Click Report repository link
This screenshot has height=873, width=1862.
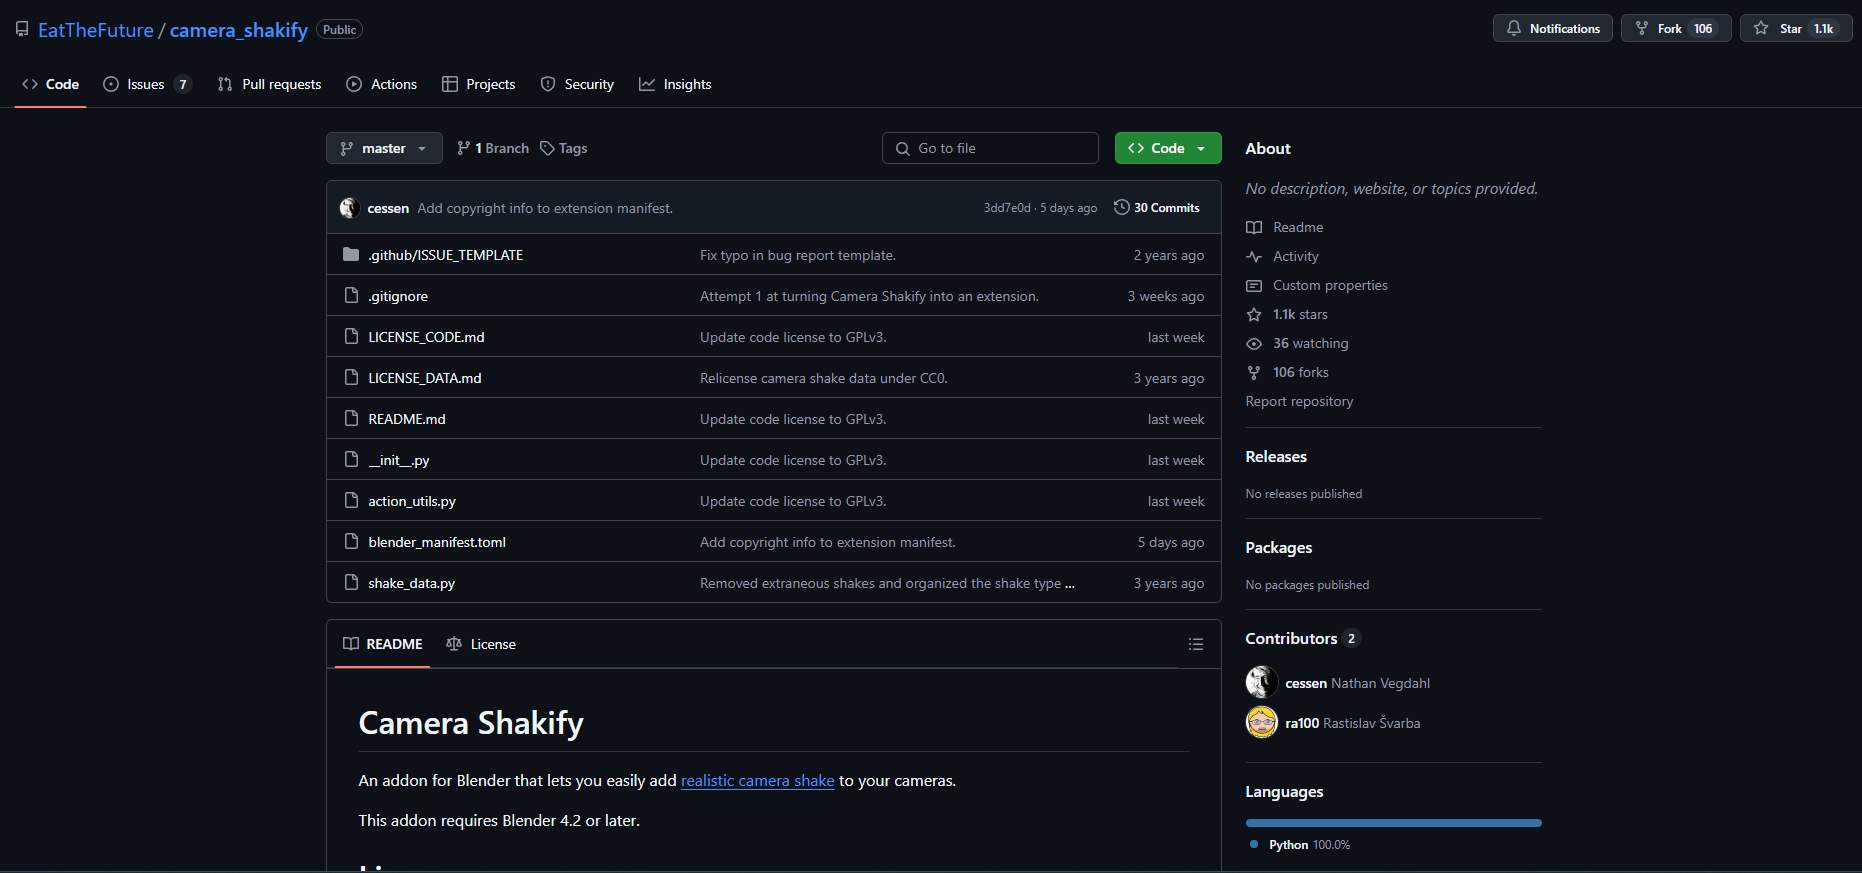(x=1299, y=401)
